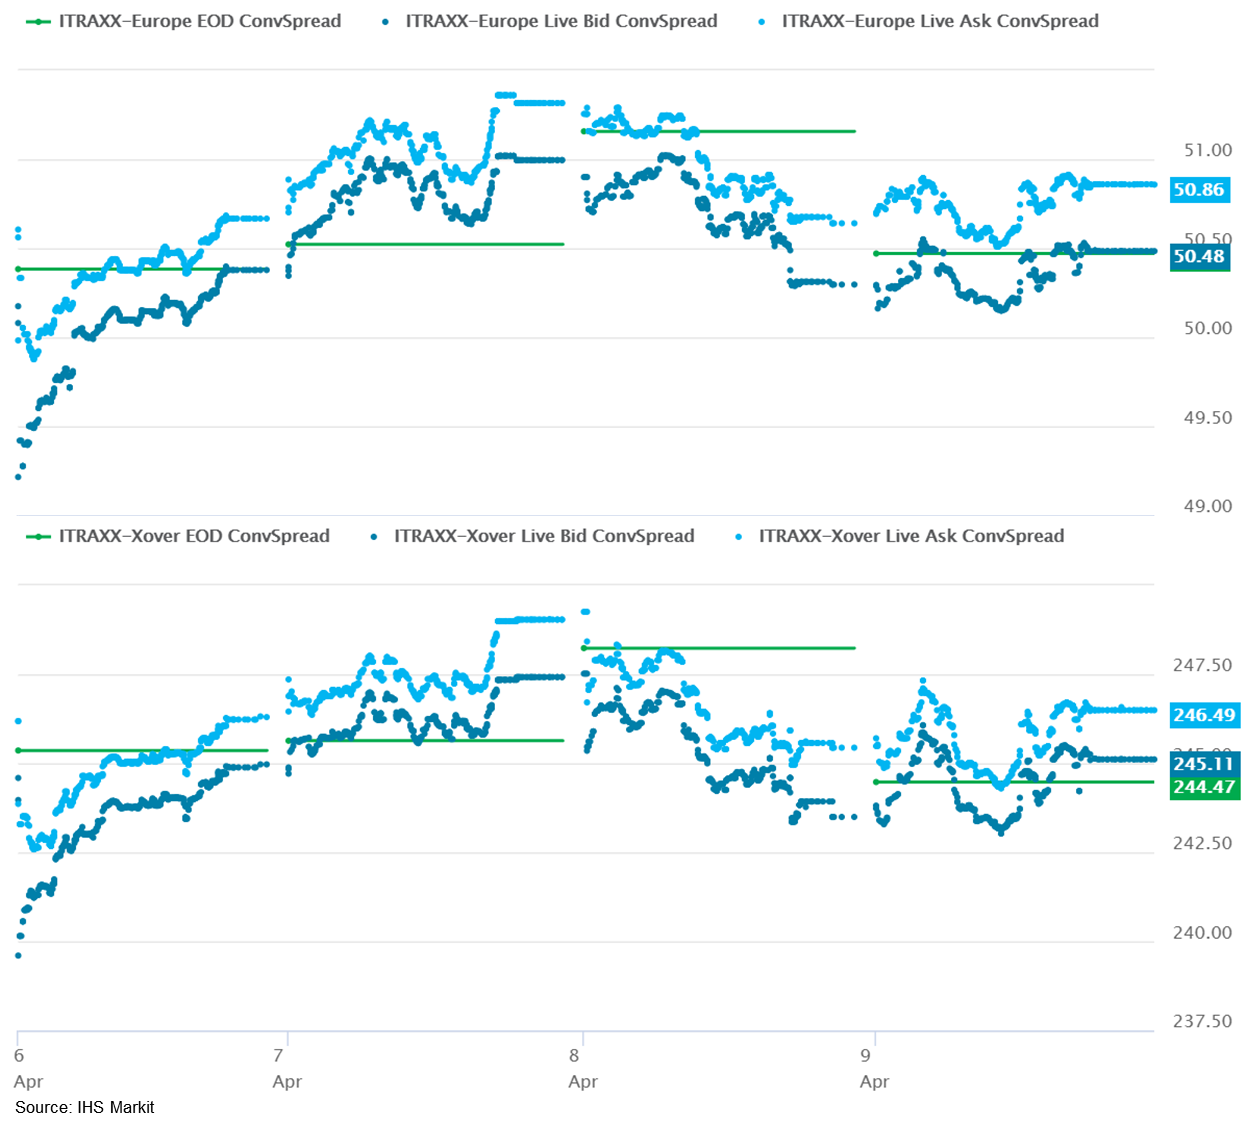Viewport: 1248px width, 1128px height.
Task: Toggle the ITRAXX-Xover Live Bid ConvSpread legend text
Action: [x=544, y=536]
